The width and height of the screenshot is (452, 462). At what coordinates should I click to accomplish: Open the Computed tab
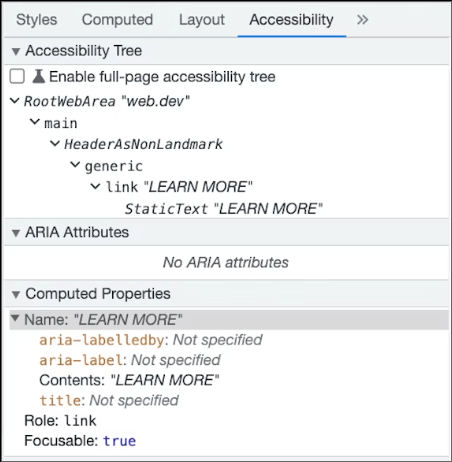coord(117,20)
